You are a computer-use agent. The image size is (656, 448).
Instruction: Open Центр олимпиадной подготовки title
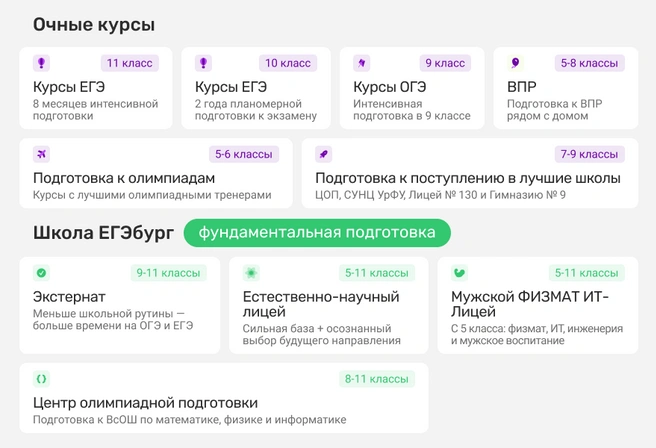tap(146, 403)
